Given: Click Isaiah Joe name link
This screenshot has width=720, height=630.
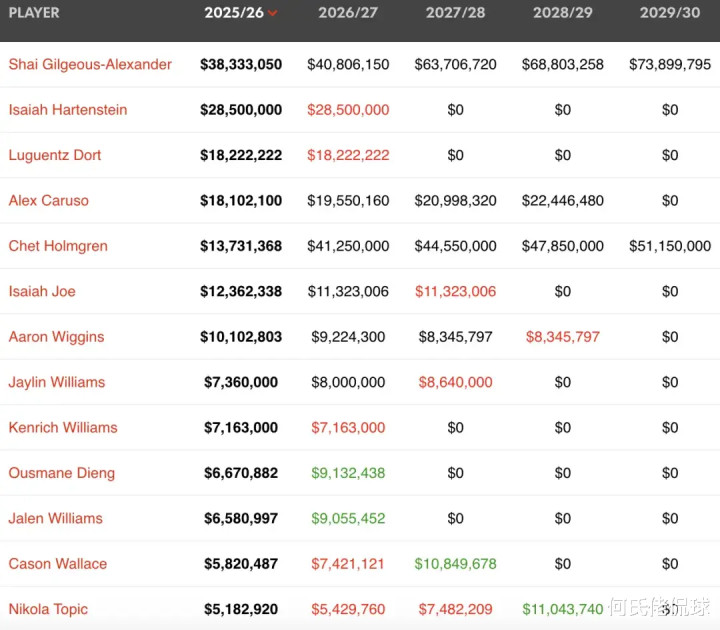Looking at the screenshot, I should pyautogui.click(x=42, y=291).
